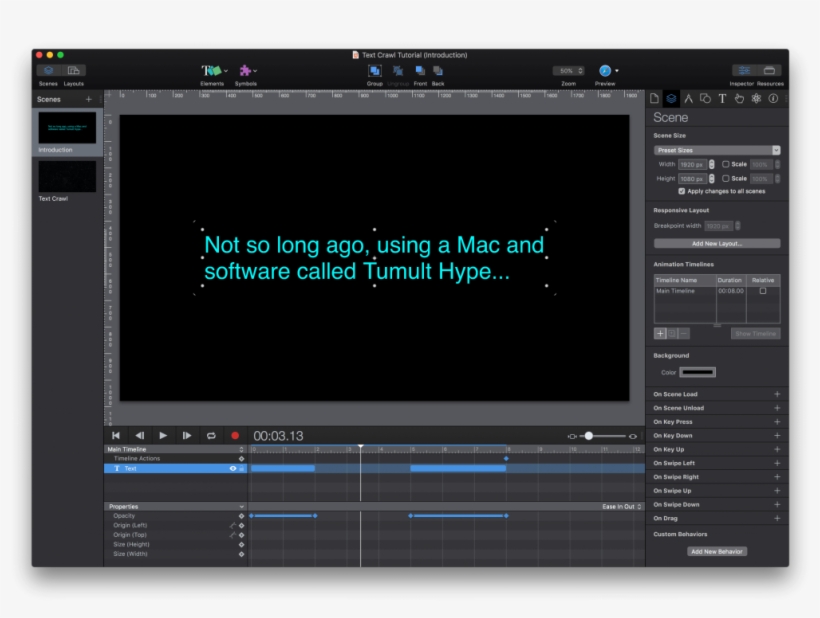Screen dimensions: 820x618
Task: Play the timeline animation
Action: pos(163,436)
